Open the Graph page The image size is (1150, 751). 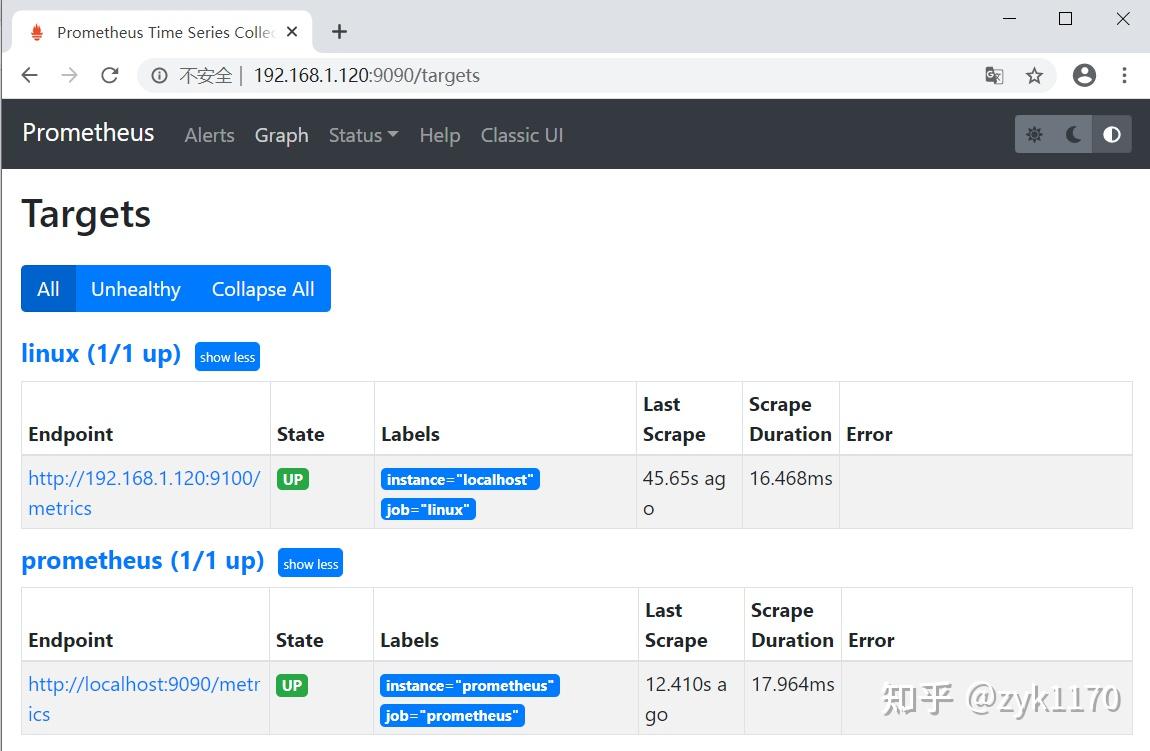(x=281, y=135)
